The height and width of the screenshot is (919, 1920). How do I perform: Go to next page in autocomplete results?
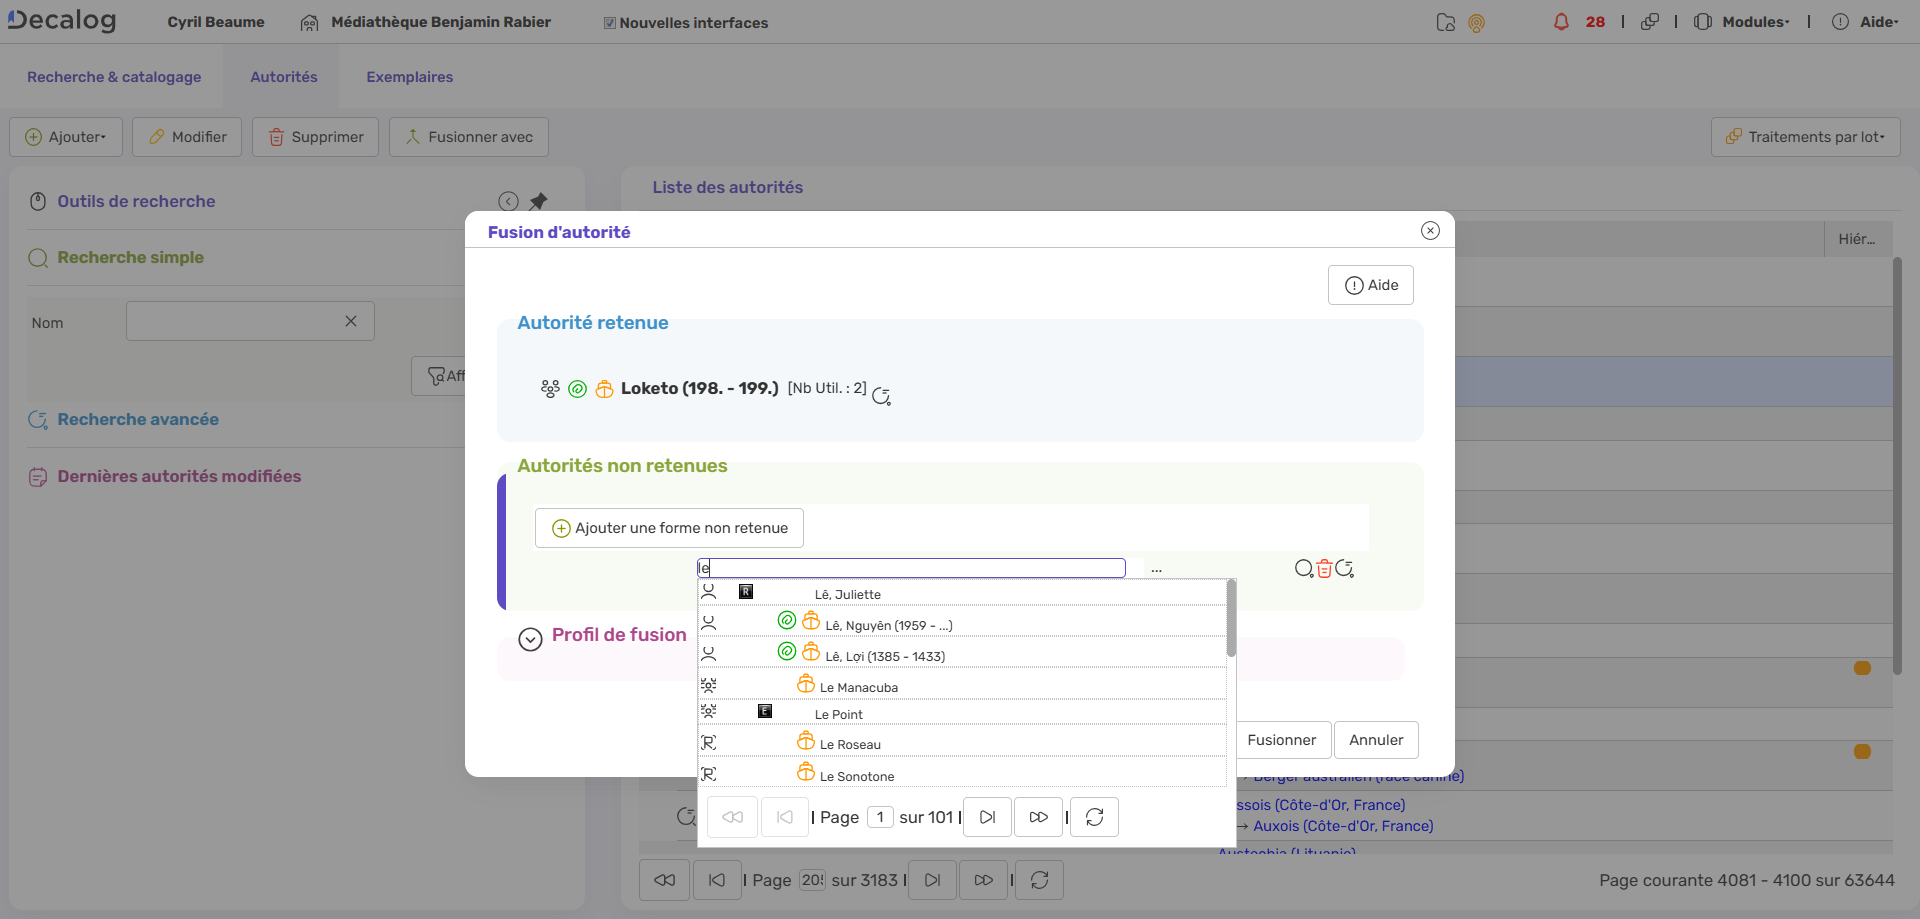[987, 817]
